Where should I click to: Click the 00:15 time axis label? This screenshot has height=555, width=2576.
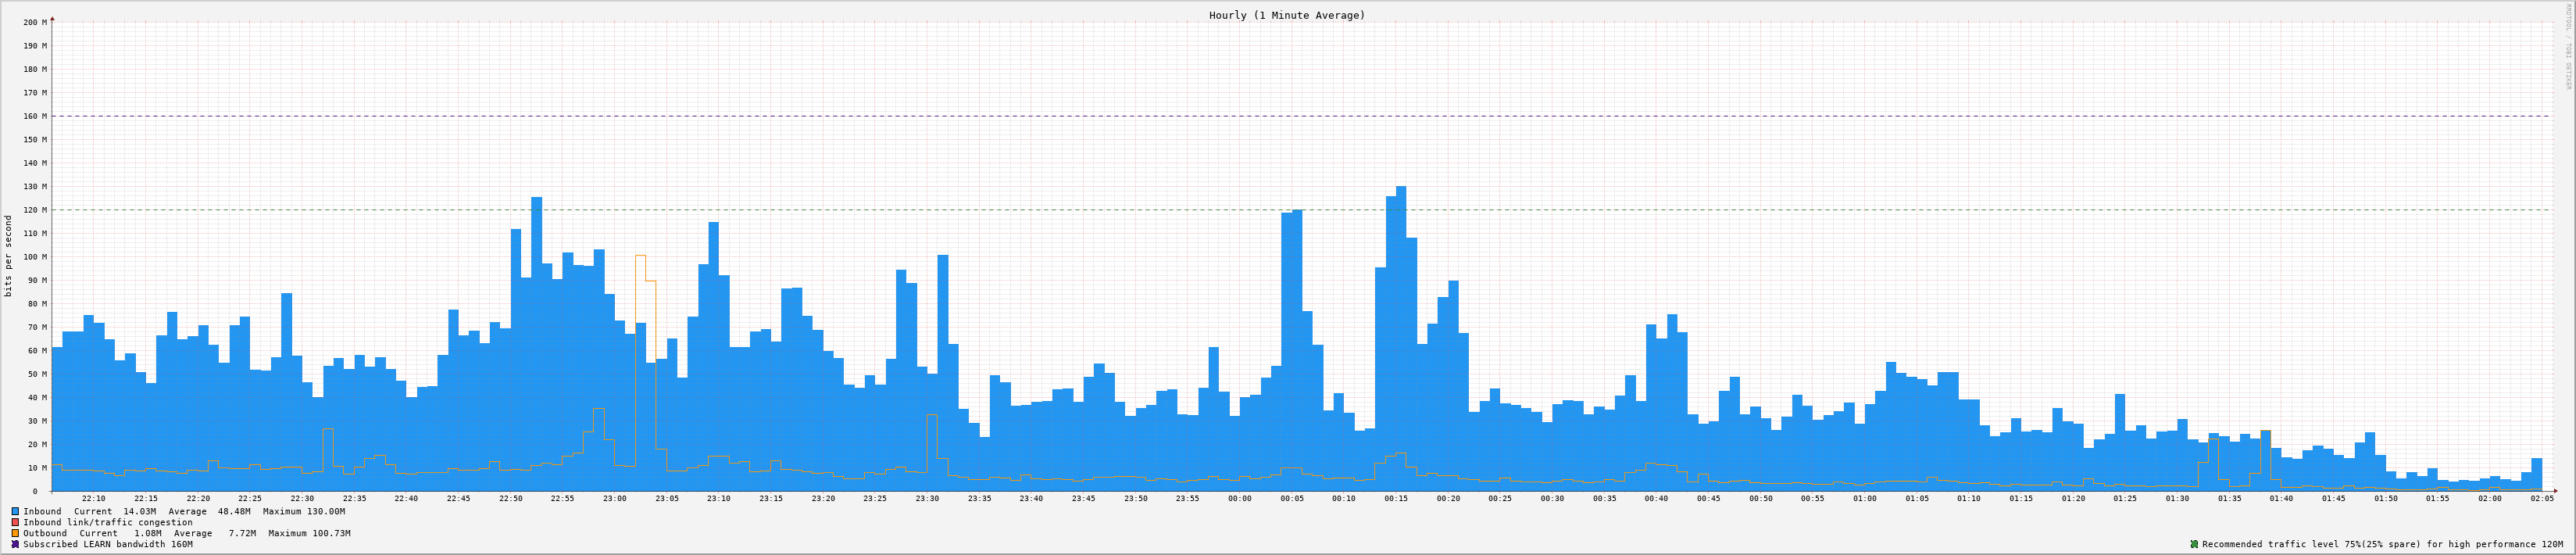(1395, 498)
